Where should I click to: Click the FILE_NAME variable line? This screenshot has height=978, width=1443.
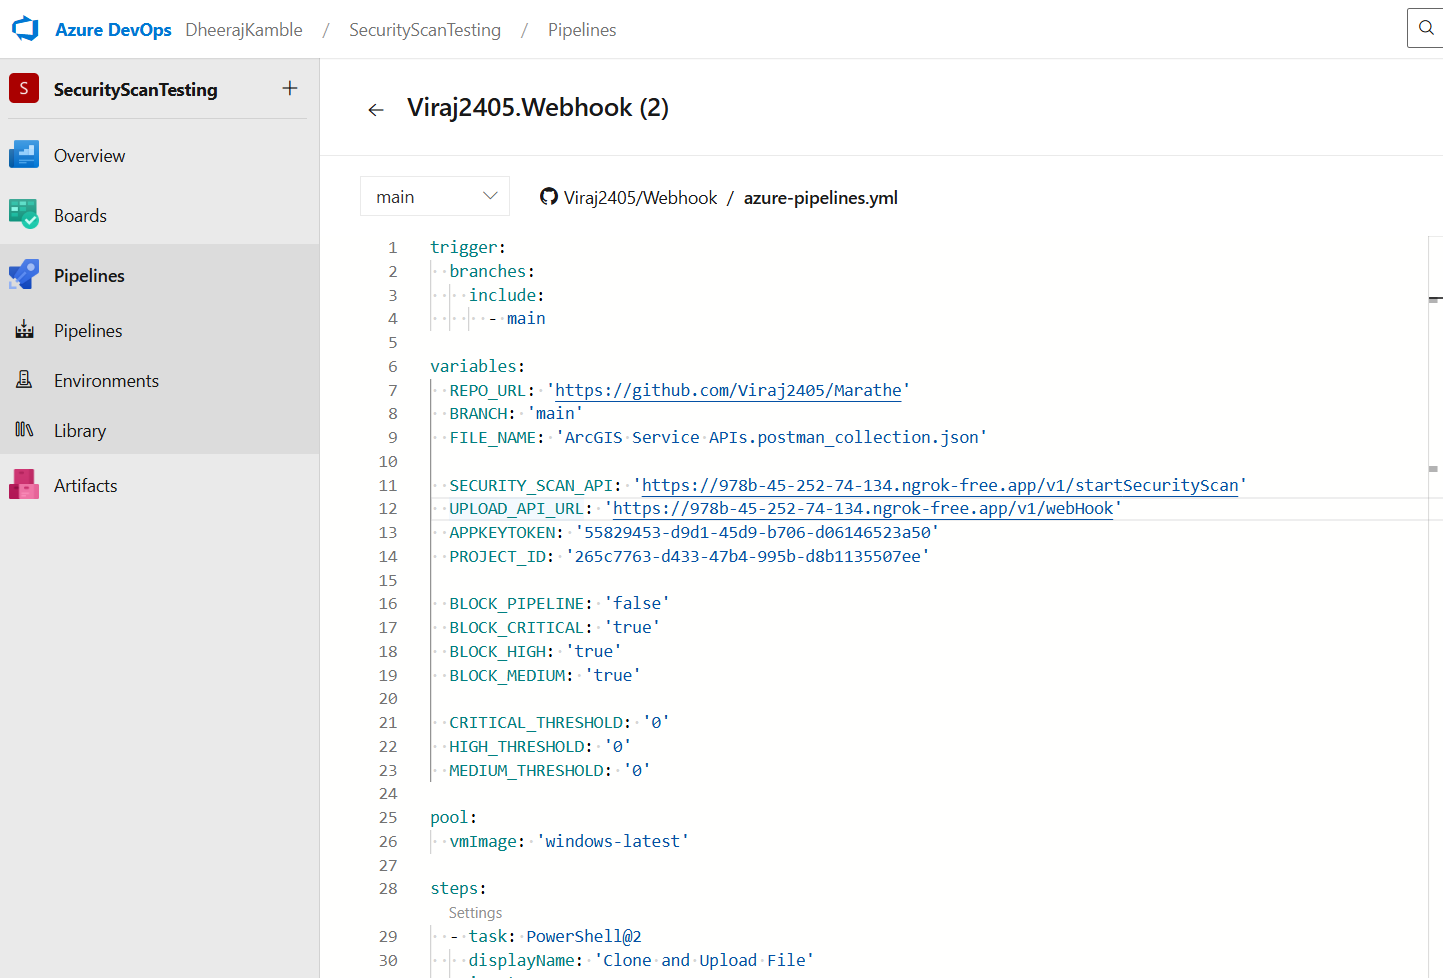pos(718,437)
